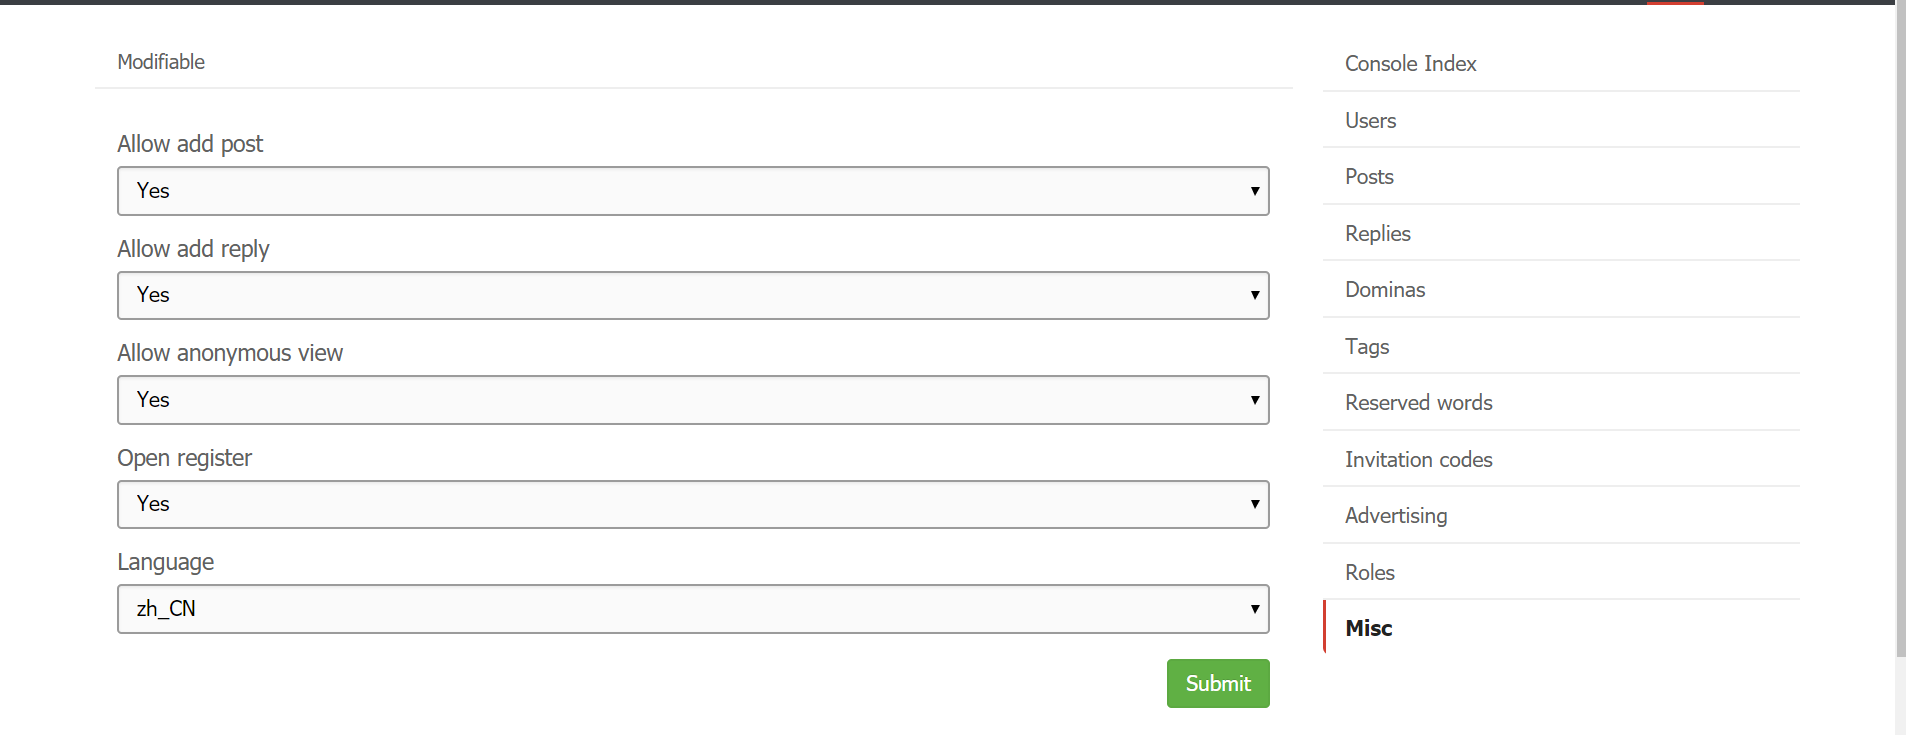Viewport: 1906px width, 735px height.
Task: Navigate to Posts in sidebar
Action: click(1369, 177)
